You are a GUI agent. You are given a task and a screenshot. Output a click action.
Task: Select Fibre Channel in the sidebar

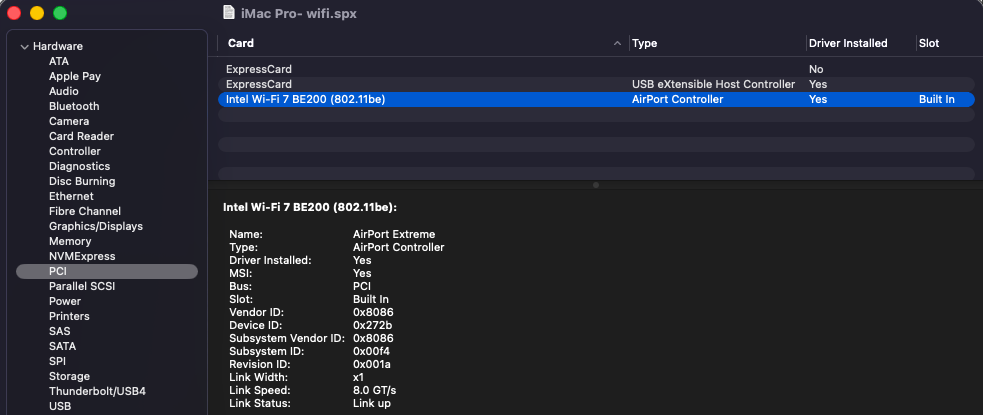(85, 211)
